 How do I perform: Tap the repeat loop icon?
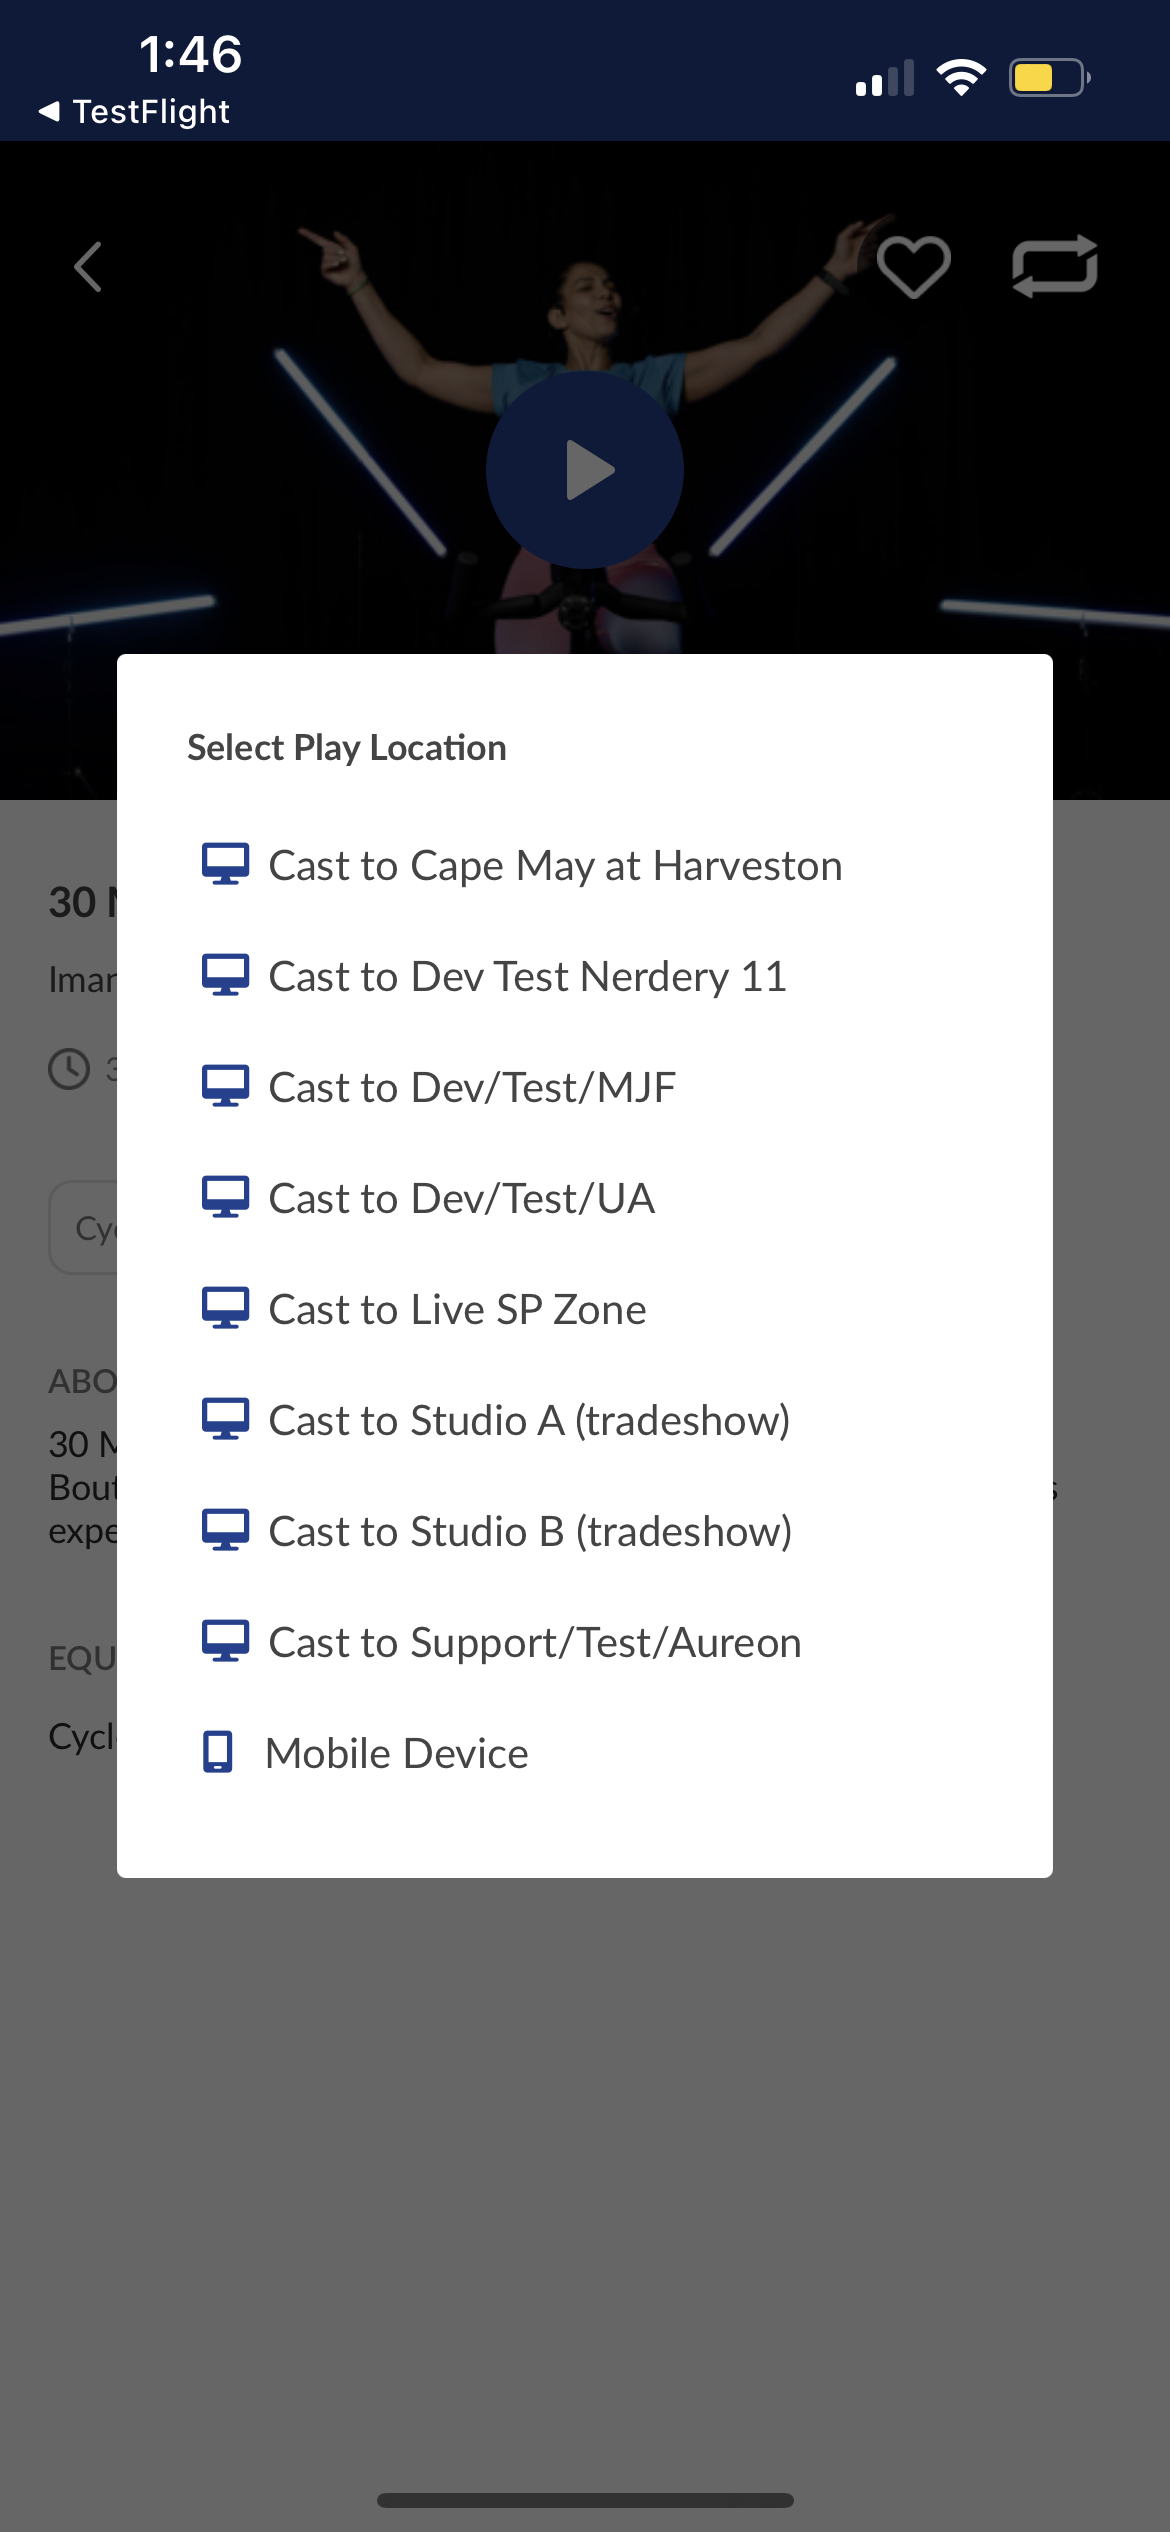click(1055, 266)
